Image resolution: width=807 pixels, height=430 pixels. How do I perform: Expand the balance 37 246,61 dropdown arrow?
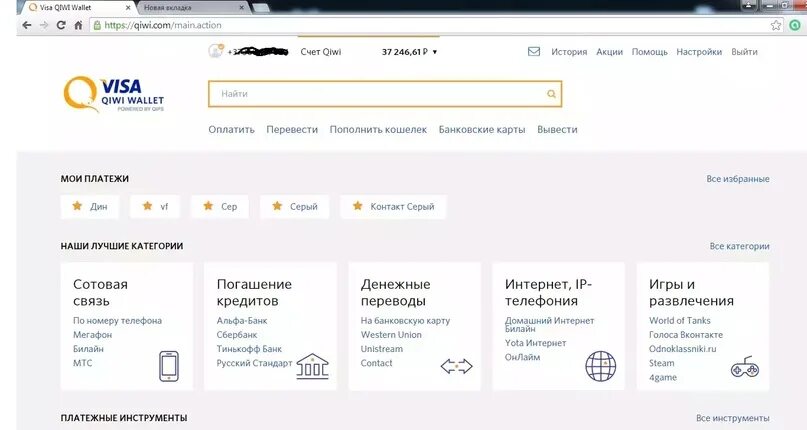tap(435, 52)
